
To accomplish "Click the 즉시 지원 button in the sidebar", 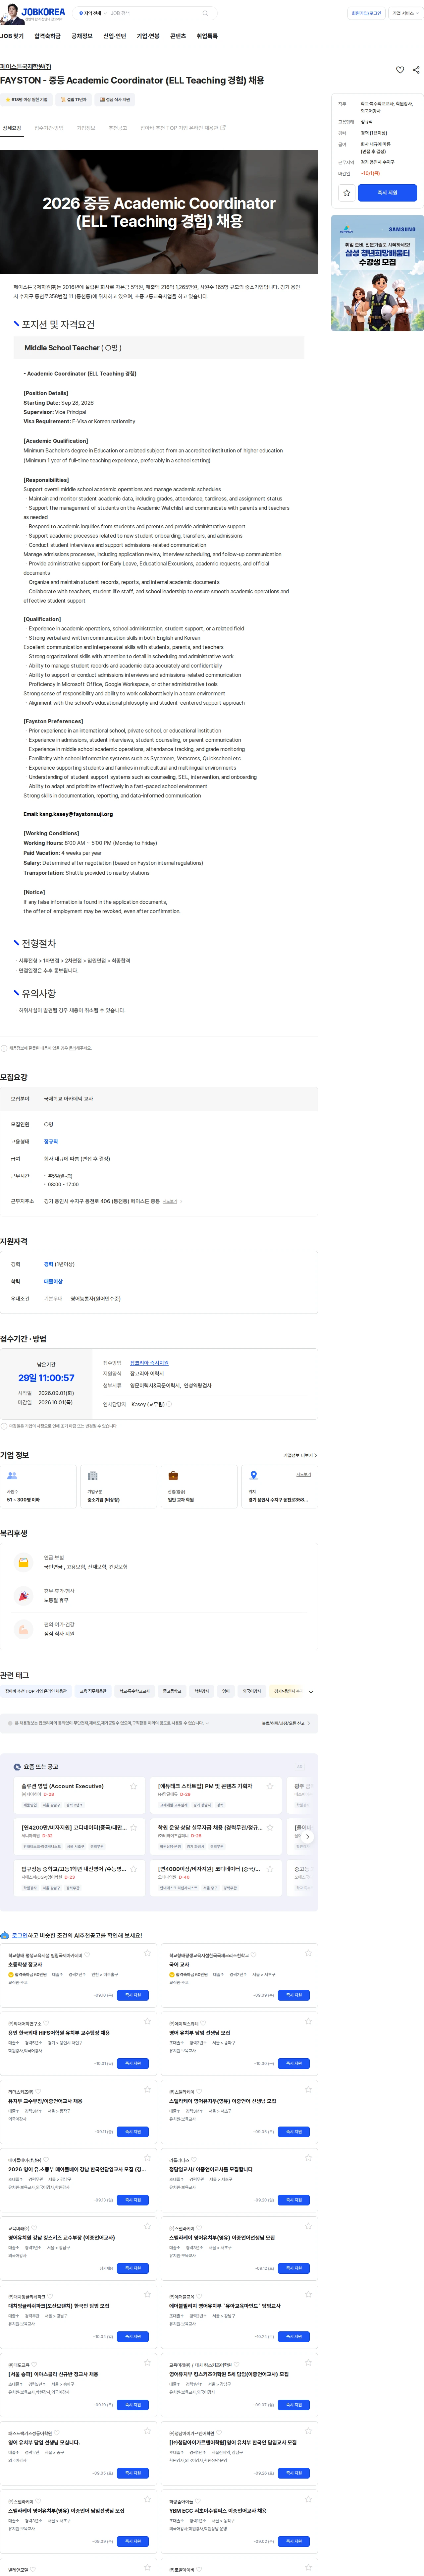I will click(x=388, y=193).
